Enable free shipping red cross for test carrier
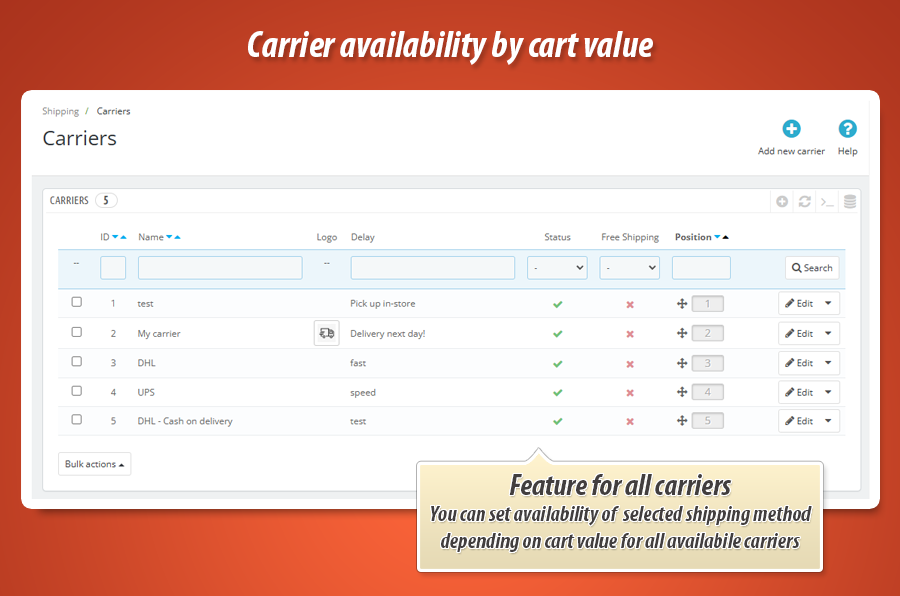The width and height of the screenshot is (900, 596). point(630,304)
